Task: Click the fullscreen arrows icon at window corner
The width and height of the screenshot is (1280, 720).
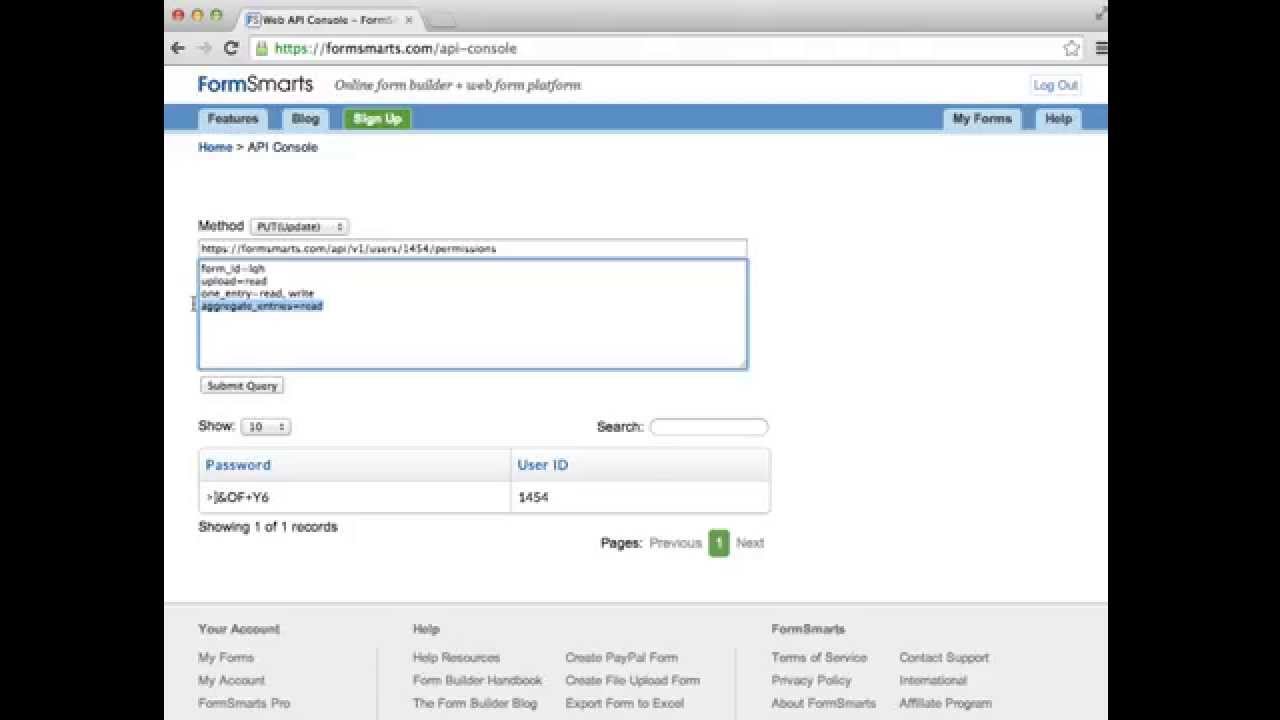Action: pos(1101,13)
